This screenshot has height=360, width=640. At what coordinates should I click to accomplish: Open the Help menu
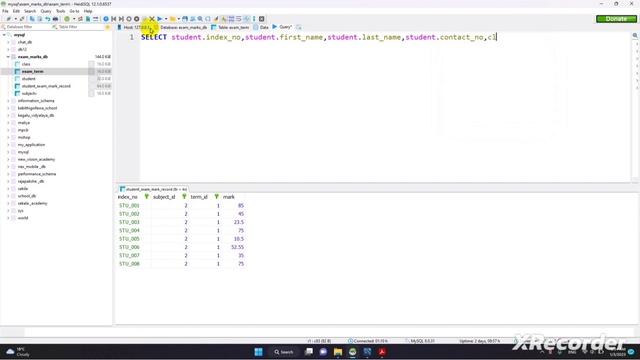pyautogui.click(x=88, y=11)
